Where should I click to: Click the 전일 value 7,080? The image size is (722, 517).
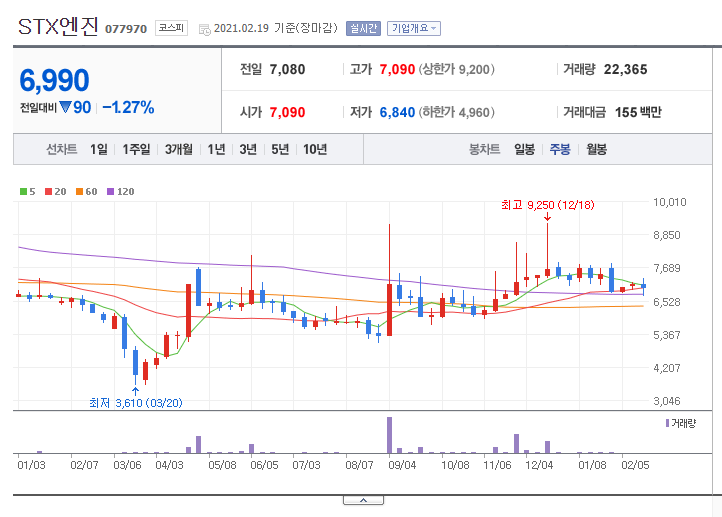click(287, 70)
